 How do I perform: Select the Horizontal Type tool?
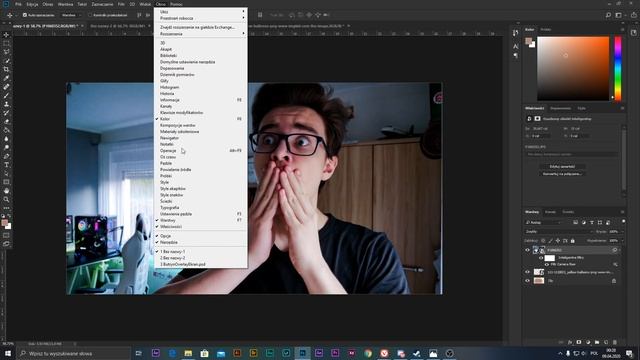[x=6, y=165]
